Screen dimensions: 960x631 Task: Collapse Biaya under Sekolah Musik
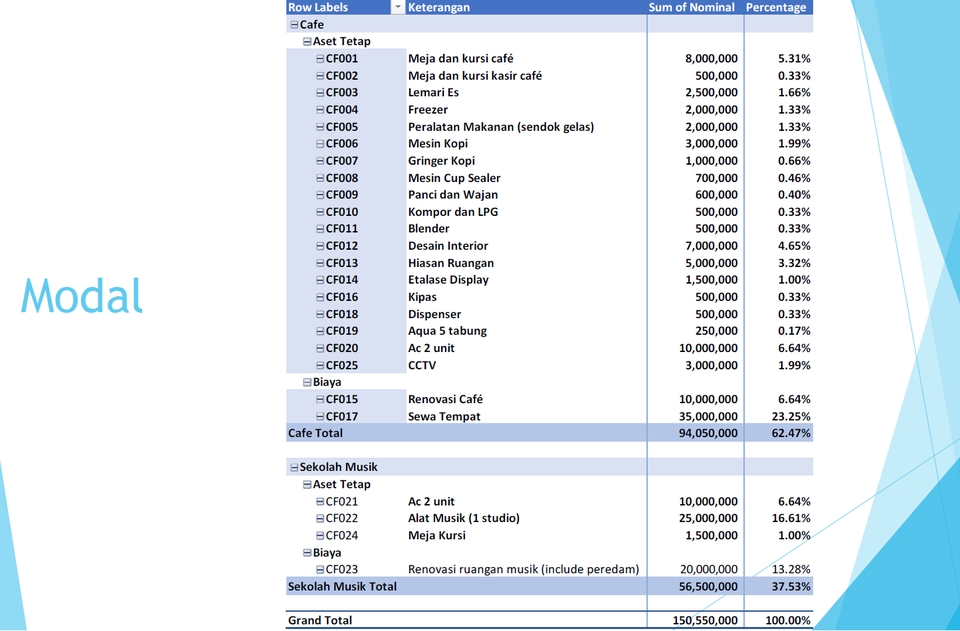307,553
